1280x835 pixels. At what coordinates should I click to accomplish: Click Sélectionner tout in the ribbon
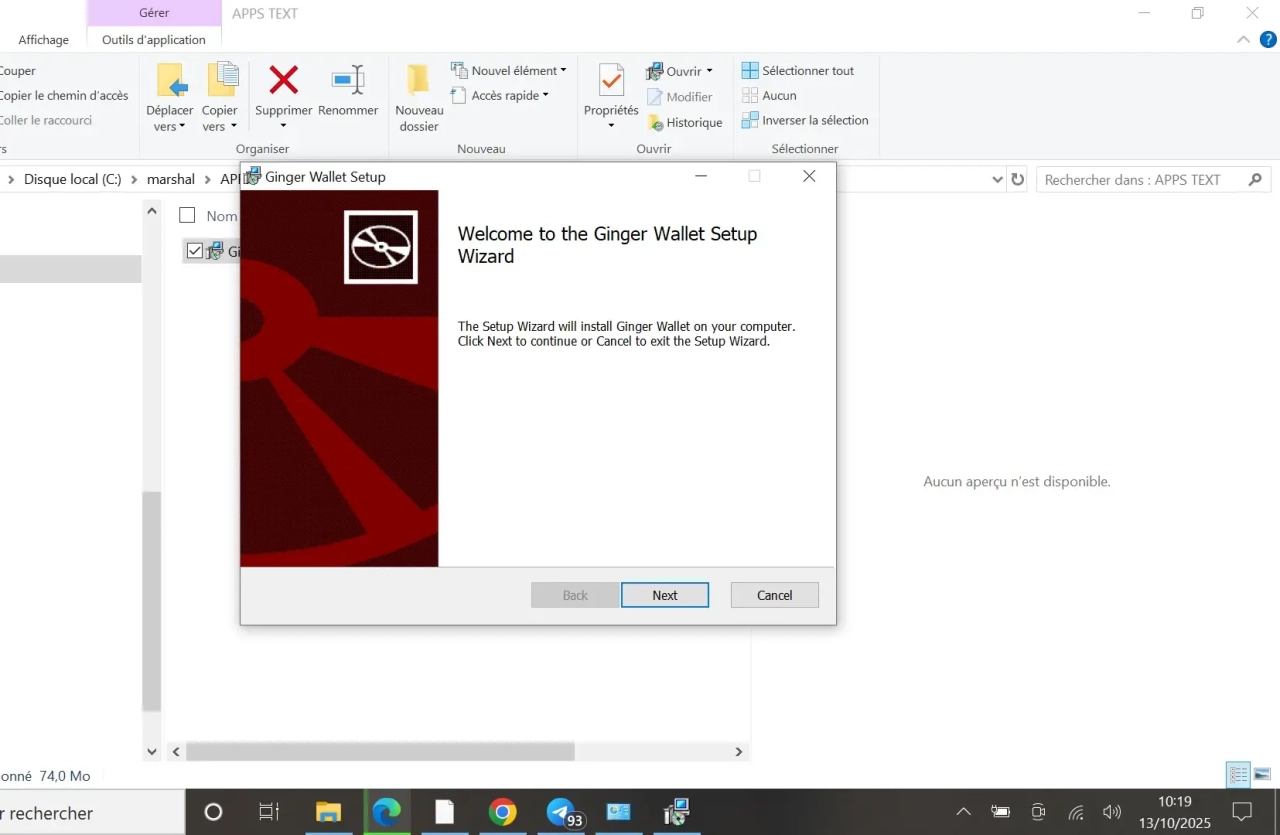(798, 71)
